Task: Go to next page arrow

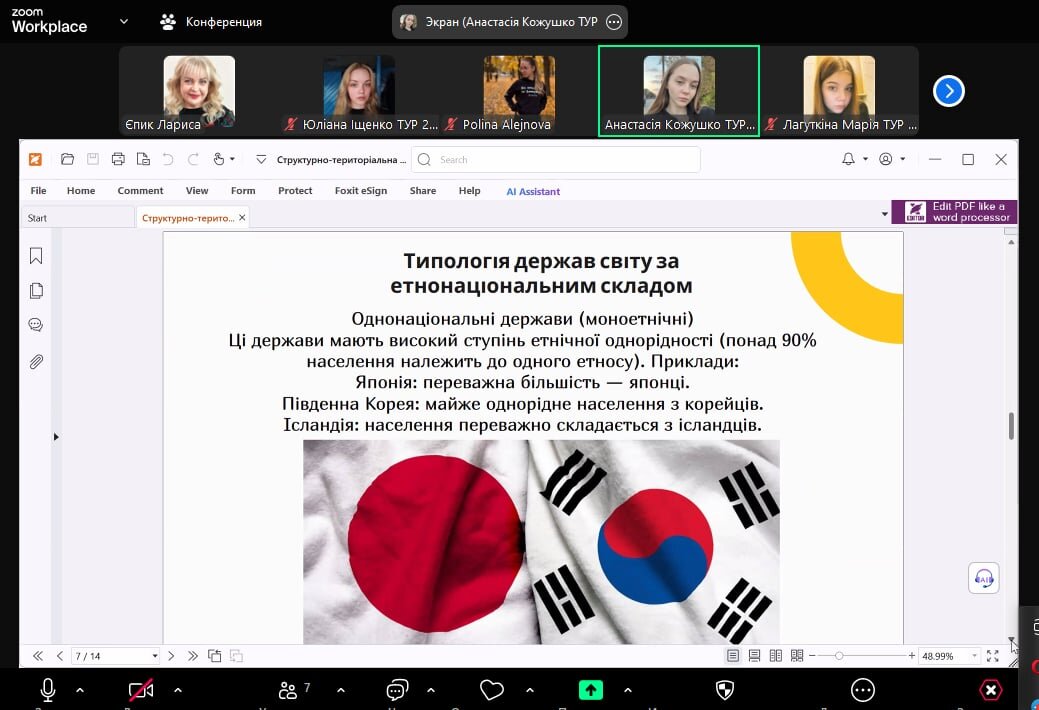Action: (x=171, y=656)
